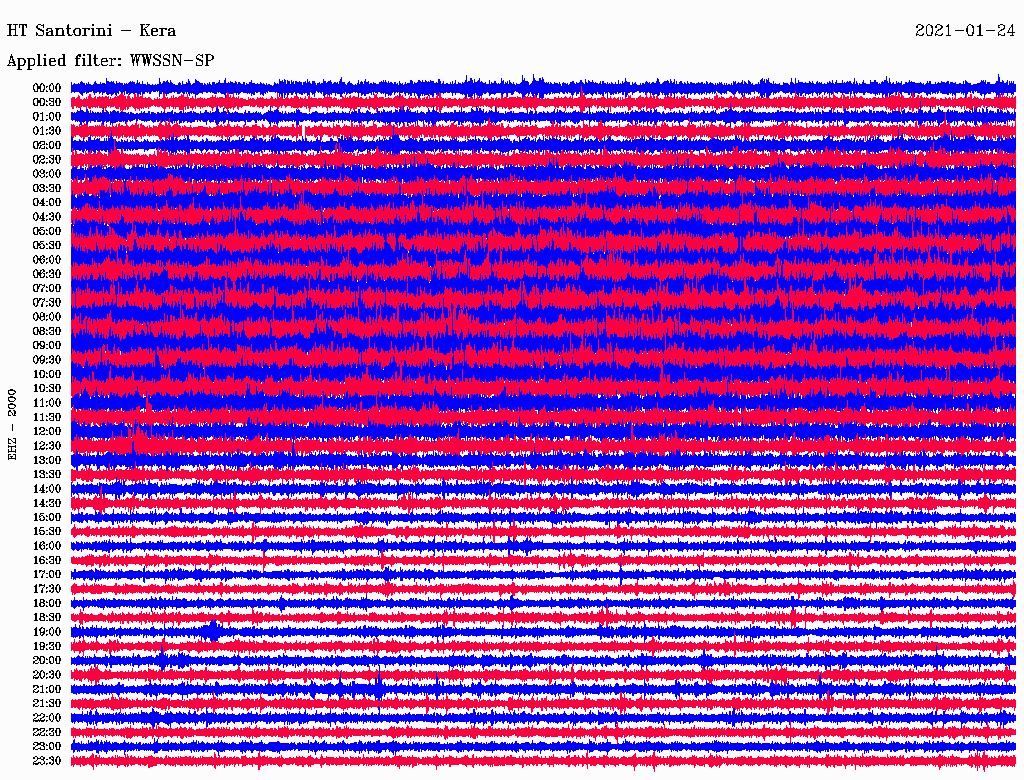Image resolution: width=1024 pixels, height=780 pixels.
Task: Click the 04:00 time label
Action: (x=47, y=203)
